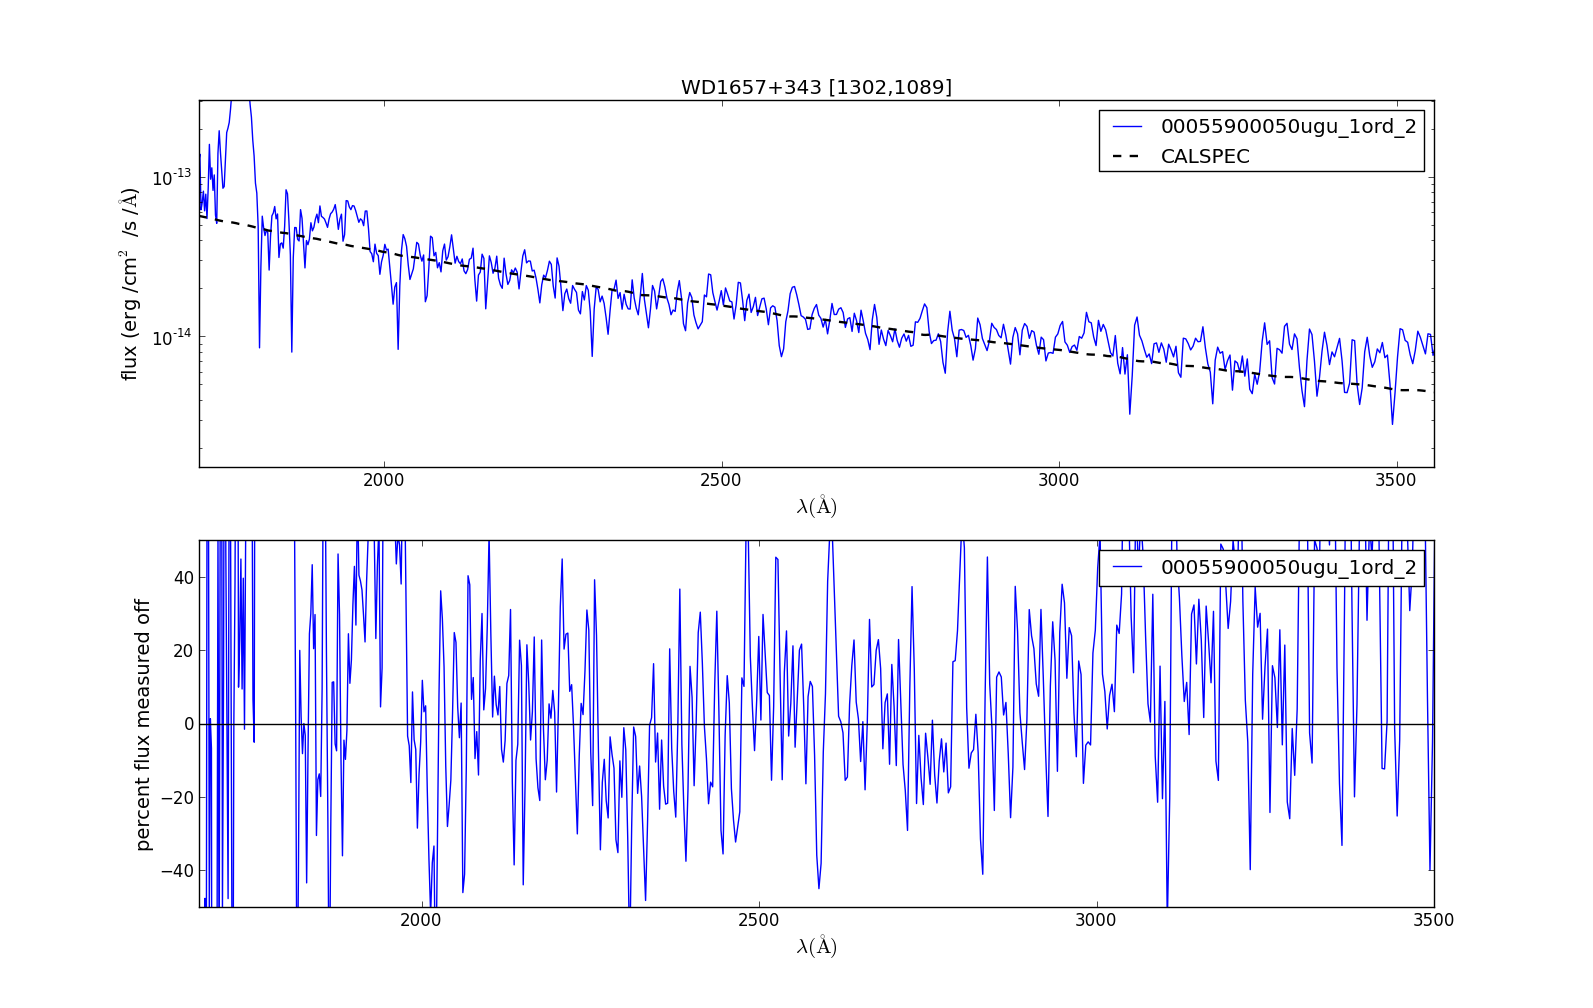Click the 40 y-axis tick label on the bottom plot
Screen dimensions: 1593x1008
coord(183,578)
